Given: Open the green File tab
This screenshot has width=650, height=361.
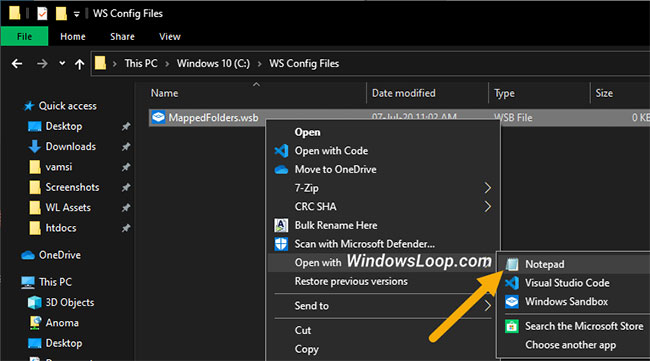Looking at the screenshot, I should pos(24,36).
